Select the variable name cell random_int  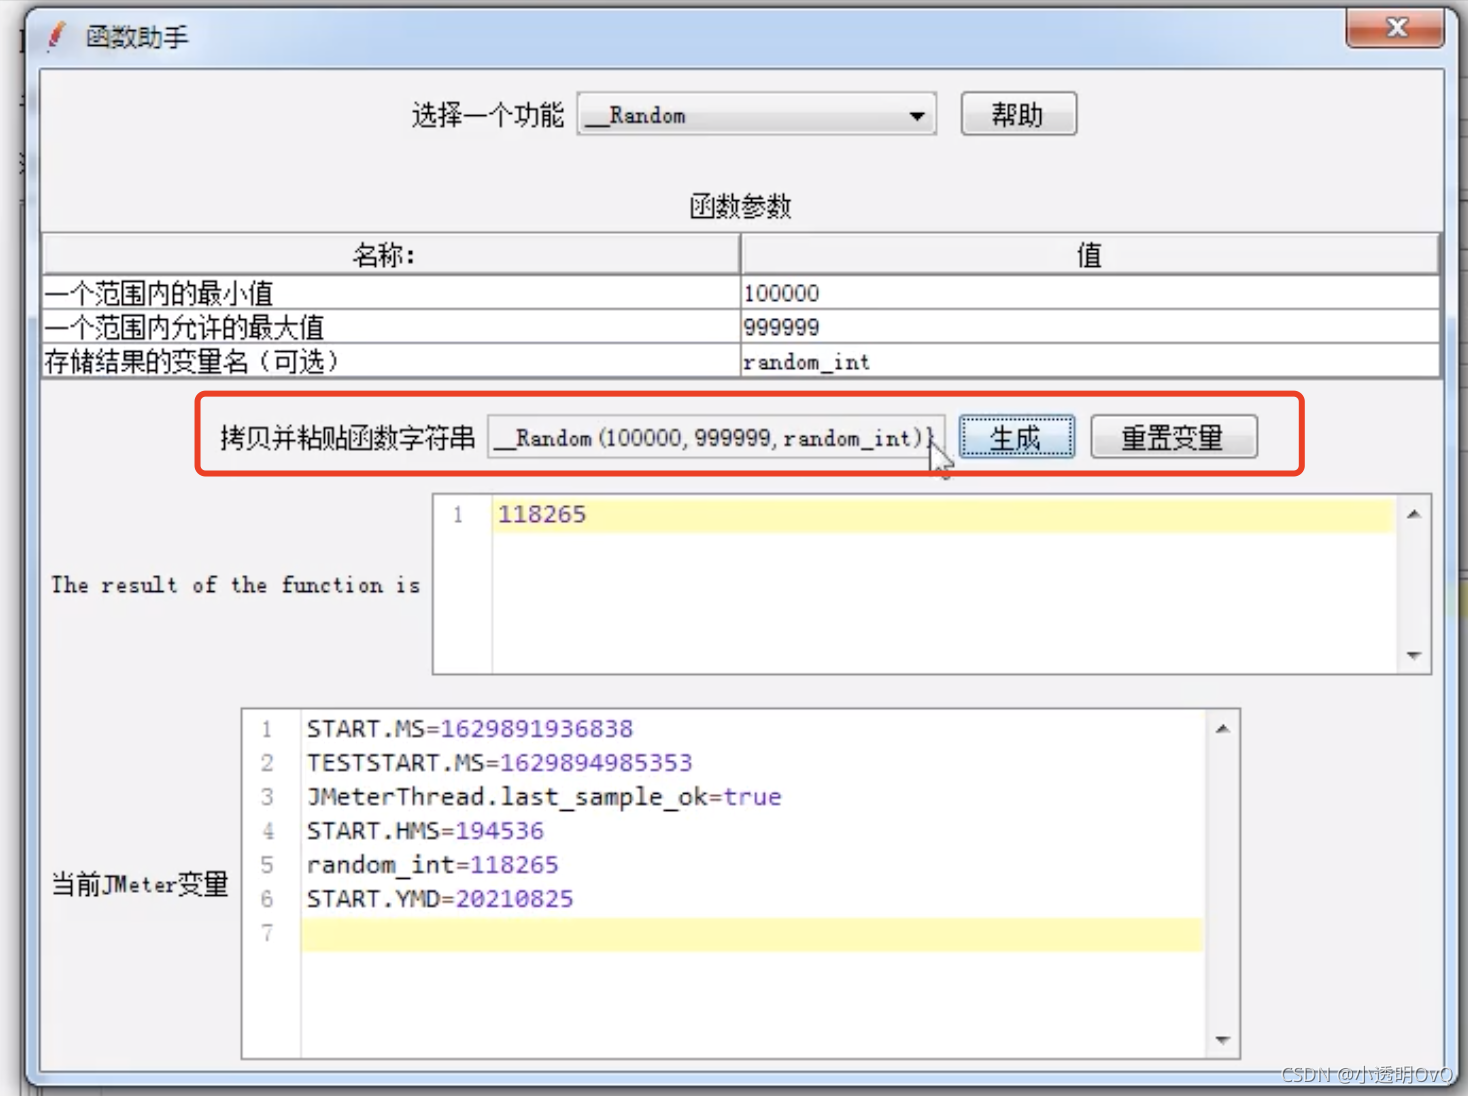(x=1089, y=361)
